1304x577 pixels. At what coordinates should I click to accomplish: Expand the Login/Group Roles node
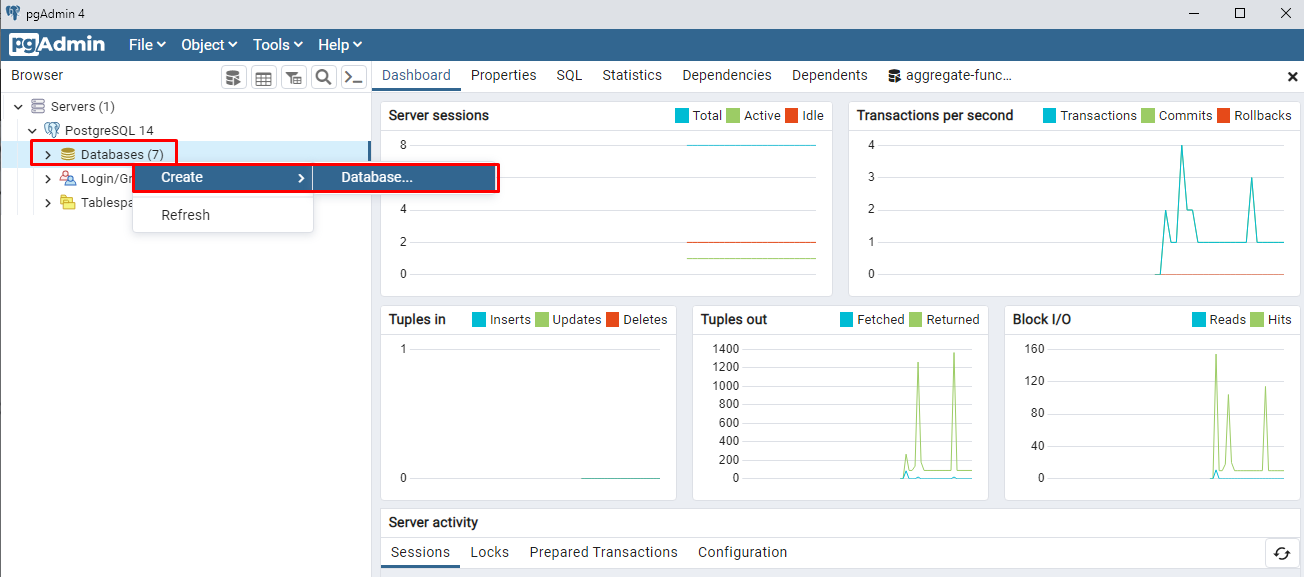pyautogui.click(x=47, y=178)
